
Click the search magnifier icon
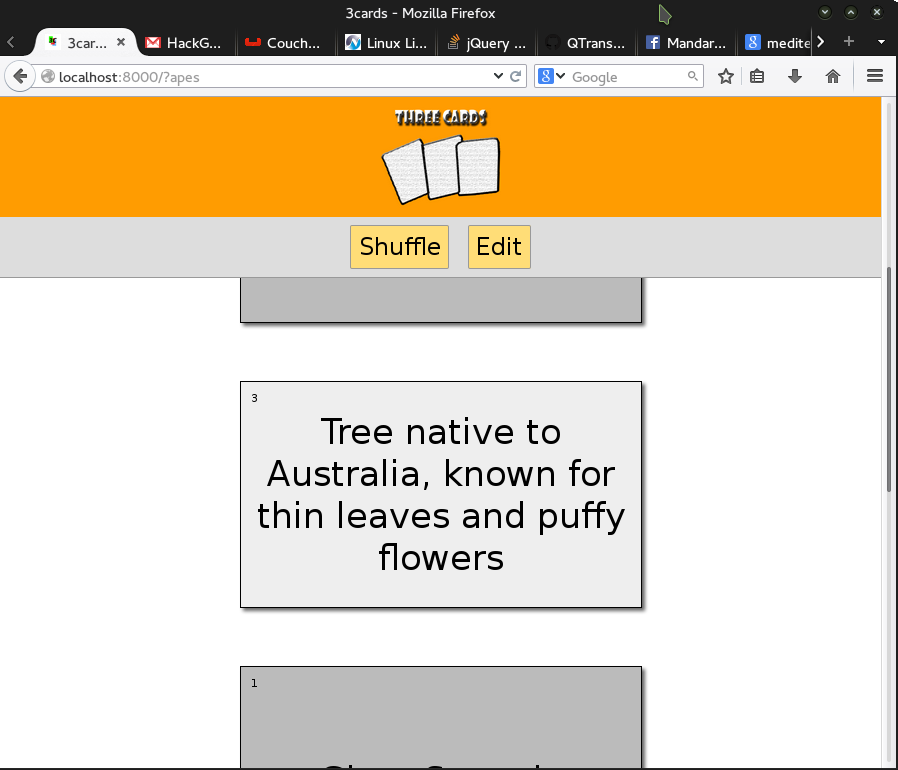(x=692, y=76)
